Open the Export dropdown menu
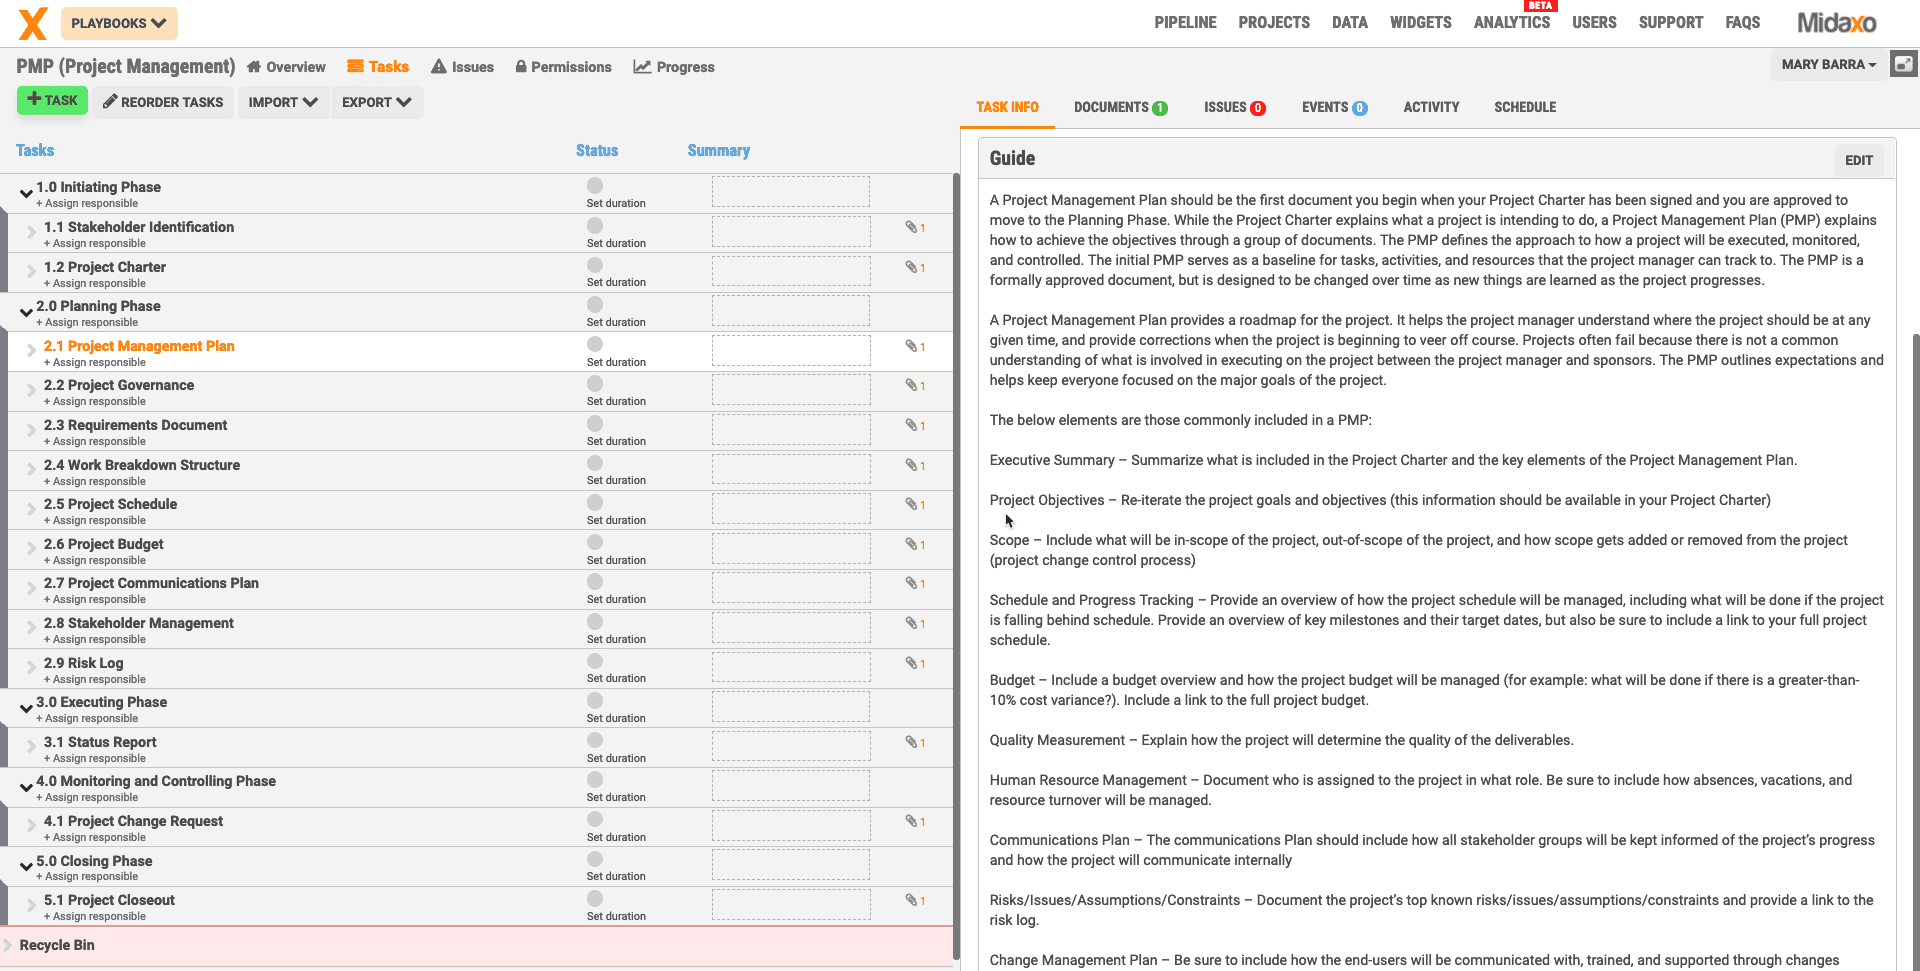 (x=377, y=102)
